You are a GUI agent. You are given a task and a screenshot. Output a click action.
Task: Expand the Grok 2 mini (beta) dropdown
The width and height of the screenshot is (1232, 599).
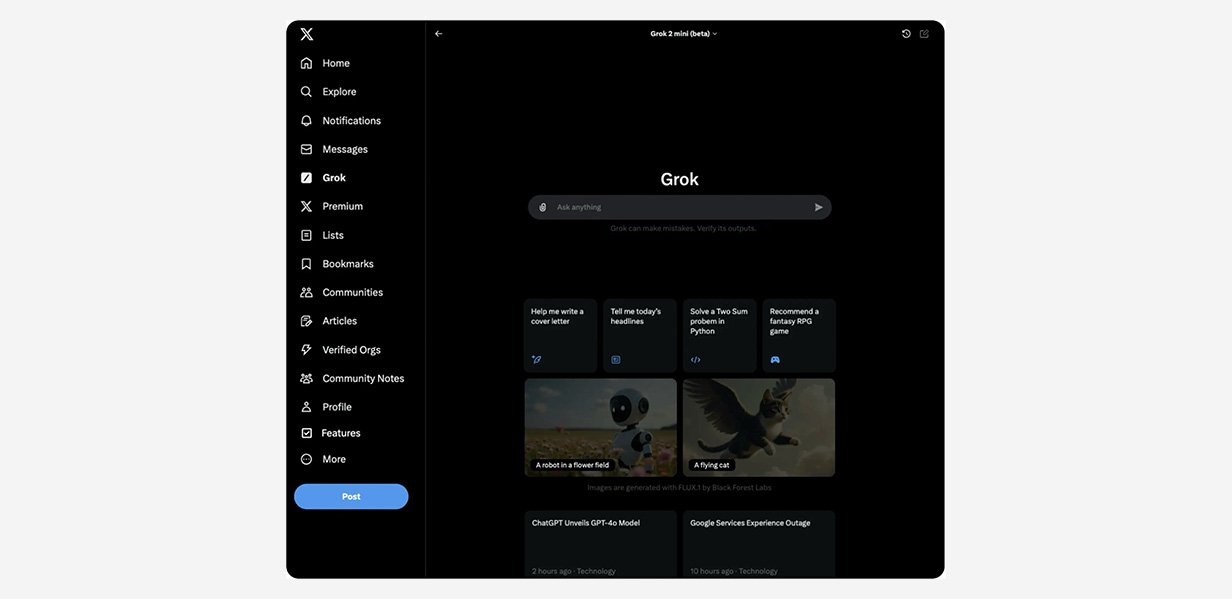tap(684, 34)
